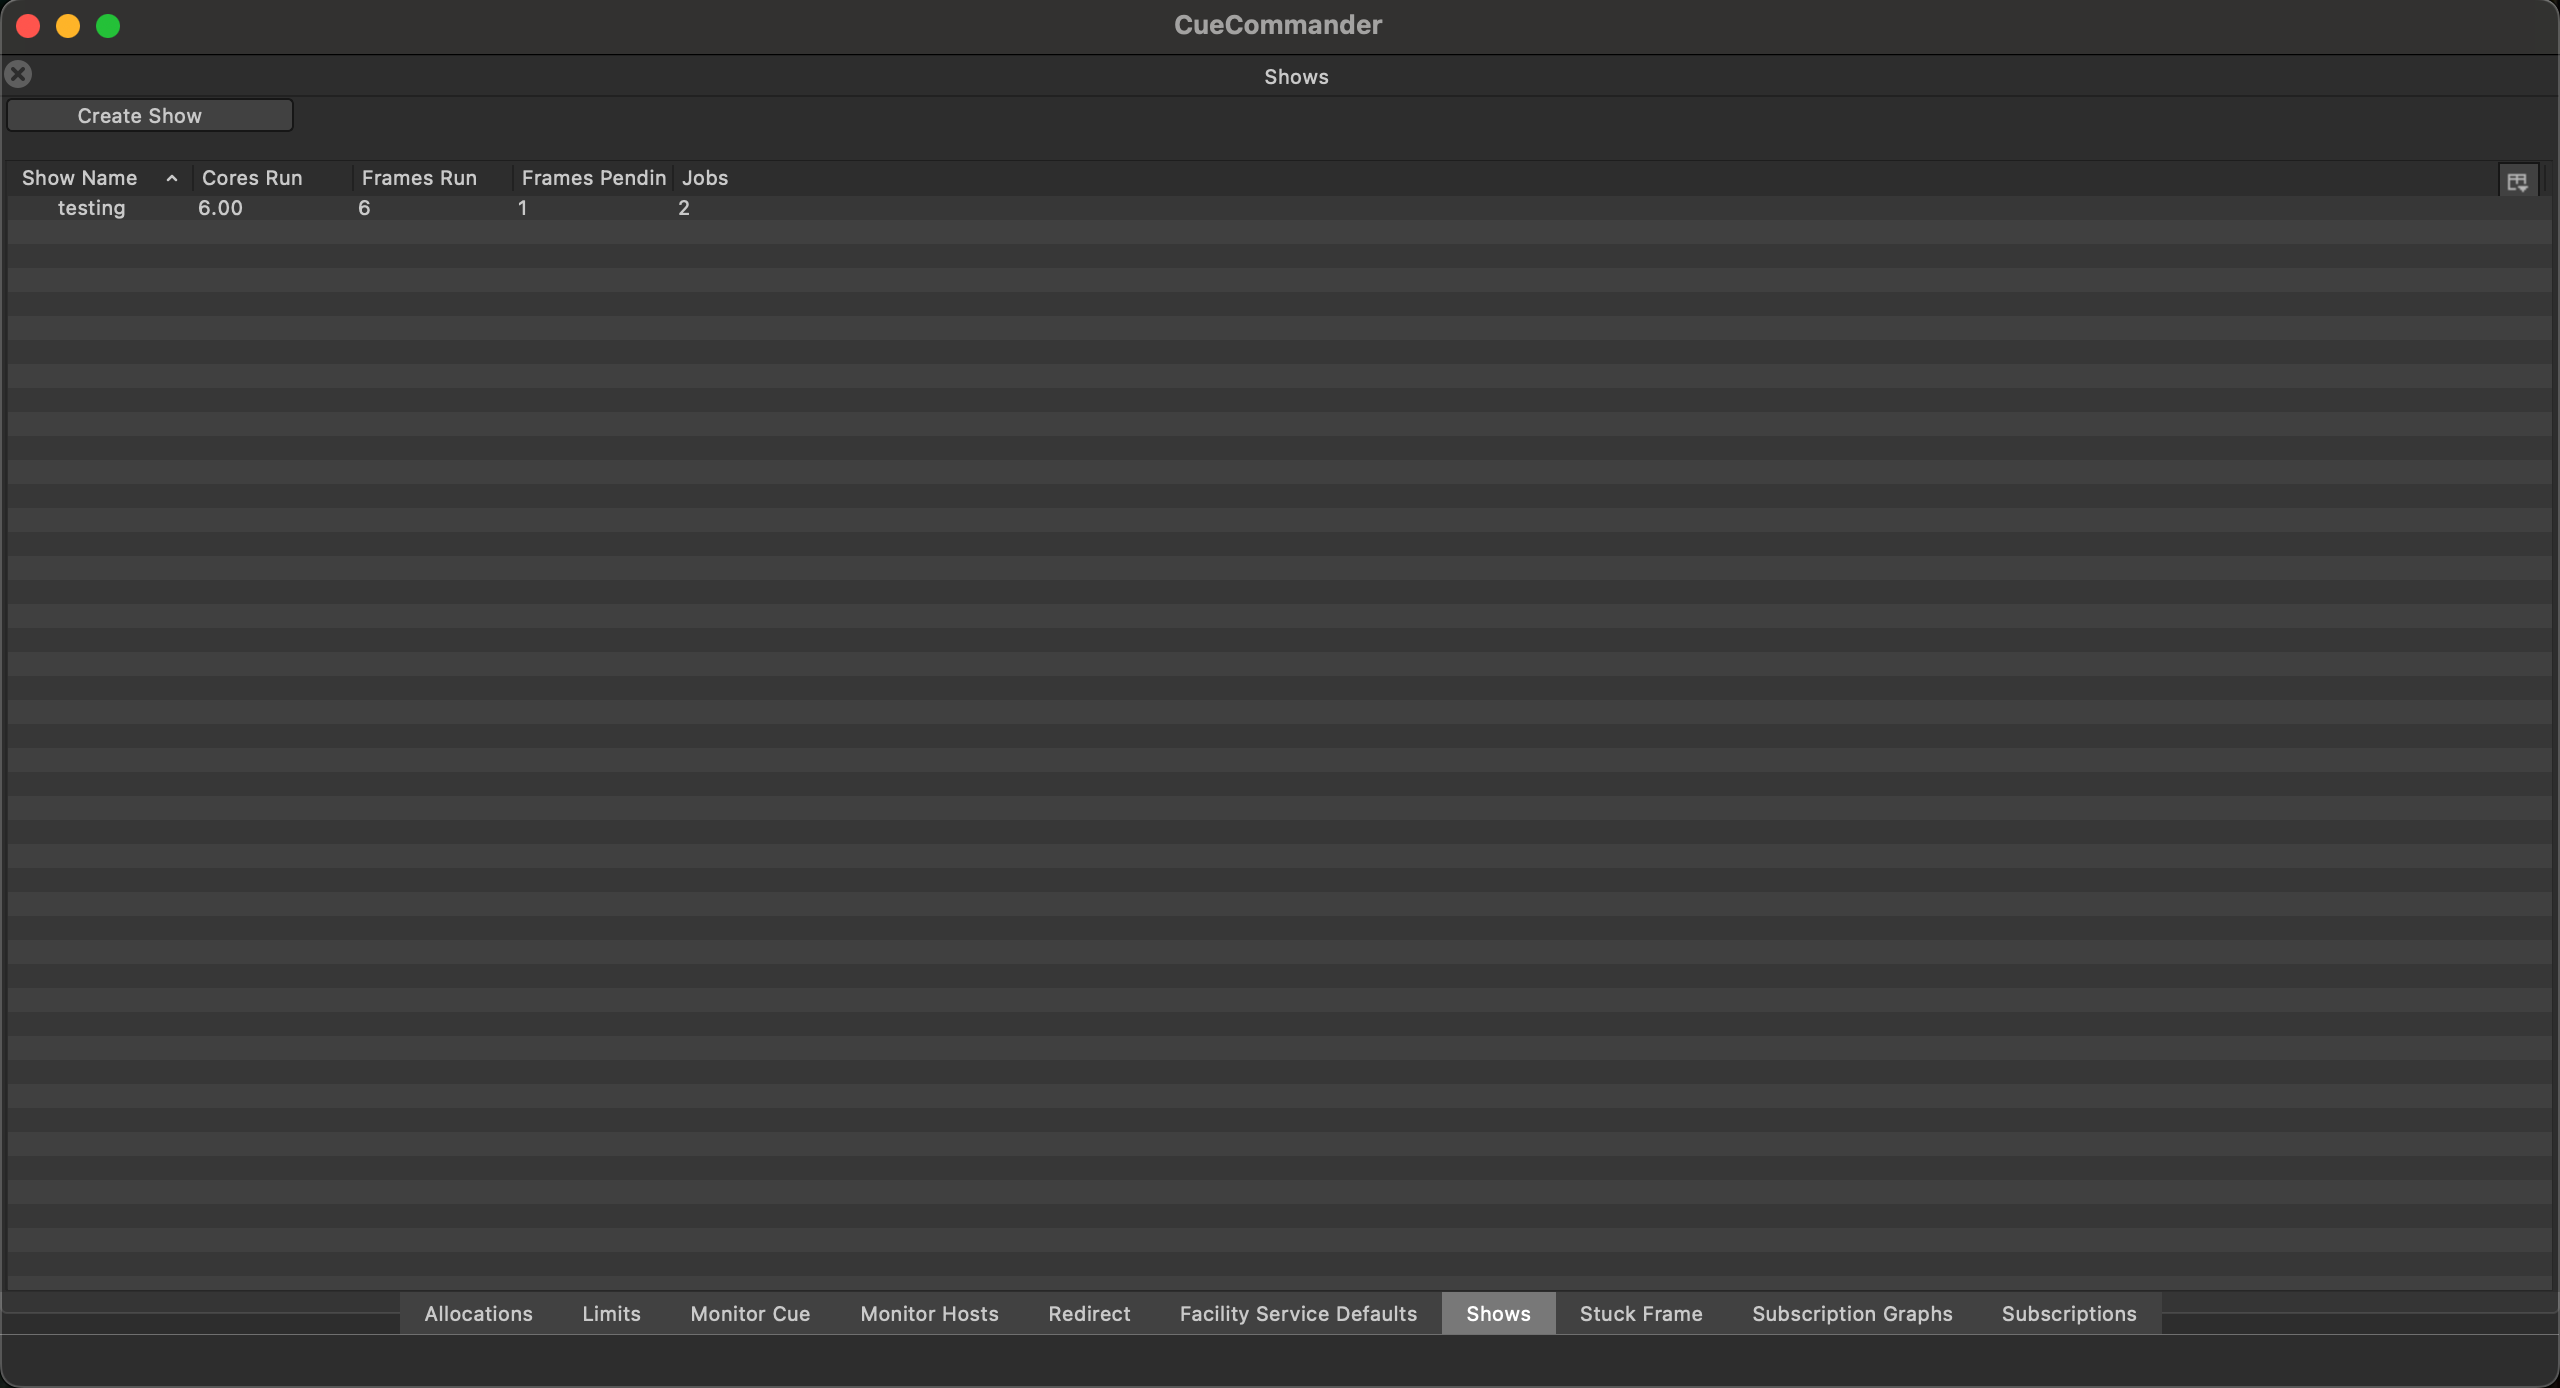The image size is (2560, 1388).
Task: Open the Monitor Hosts tab
Action: point(929,1313)
